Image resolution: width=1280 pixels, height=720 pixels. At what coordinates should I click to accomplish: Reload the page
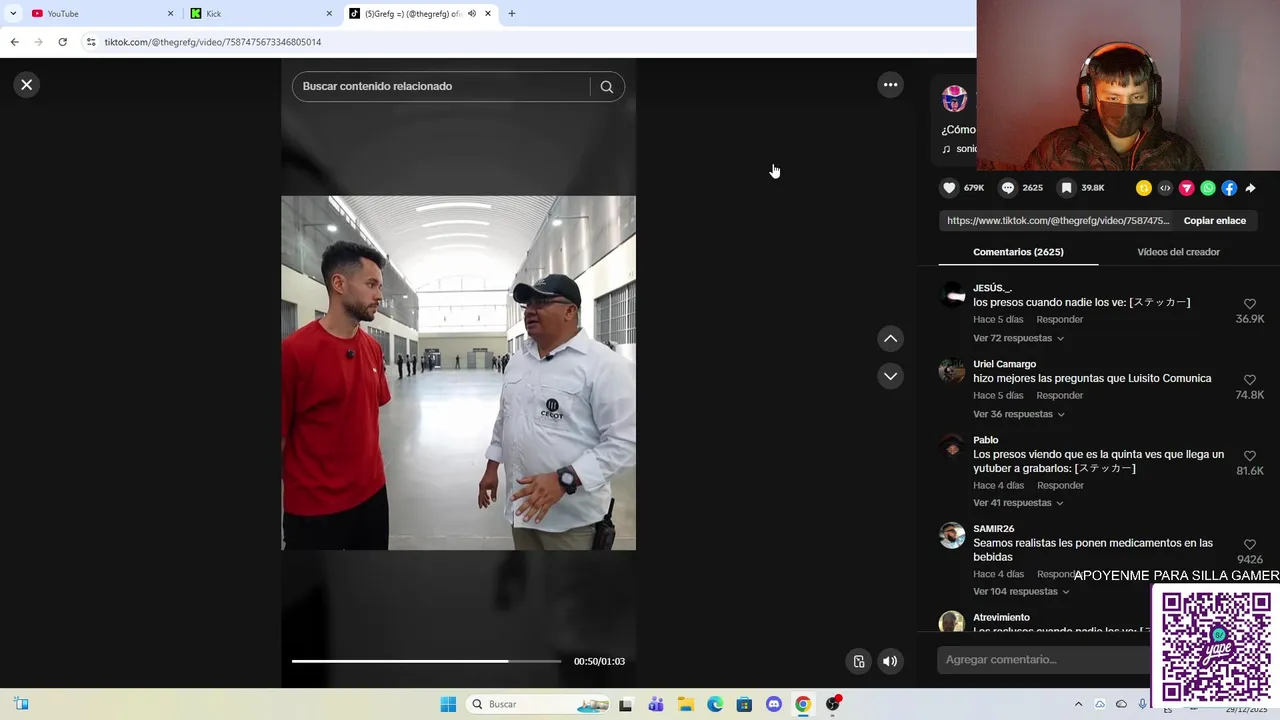[62, 42]
